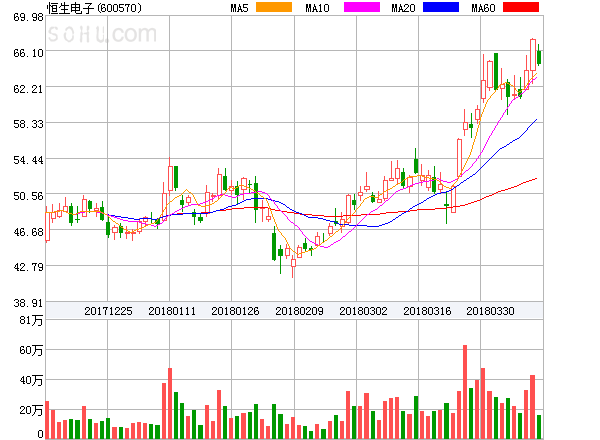
Task: Click the MA5 legend label
Action: coord(239,8)
